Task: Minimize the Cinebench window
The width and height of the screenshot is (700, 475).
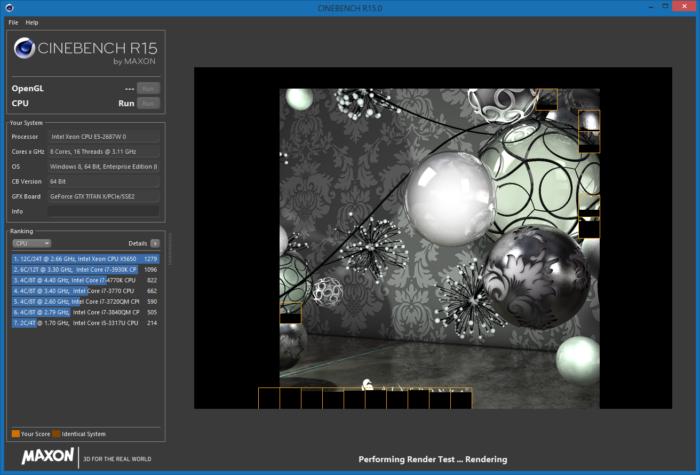Action: (x=651, y=6)
